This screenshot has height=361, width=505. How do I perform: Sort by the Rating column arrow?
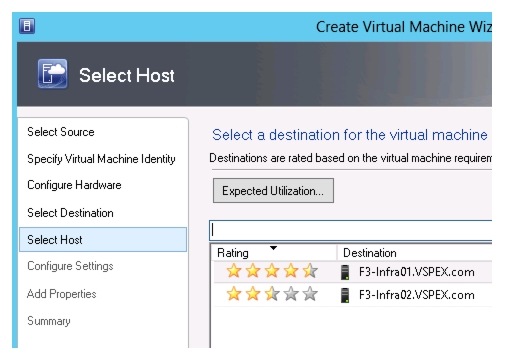click(273, 248)
